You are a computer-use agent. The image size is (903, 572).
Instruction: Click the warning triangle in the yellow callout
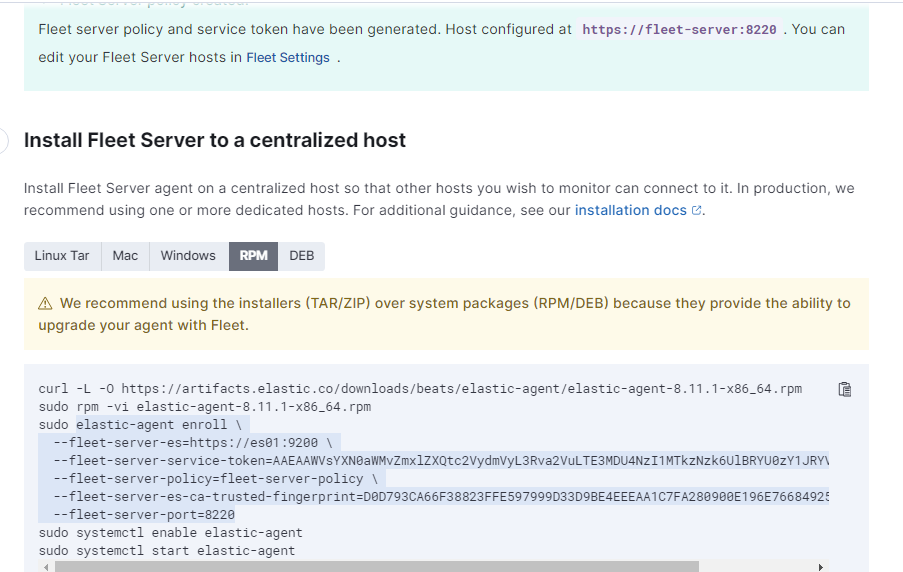click(x=45, y=303)
